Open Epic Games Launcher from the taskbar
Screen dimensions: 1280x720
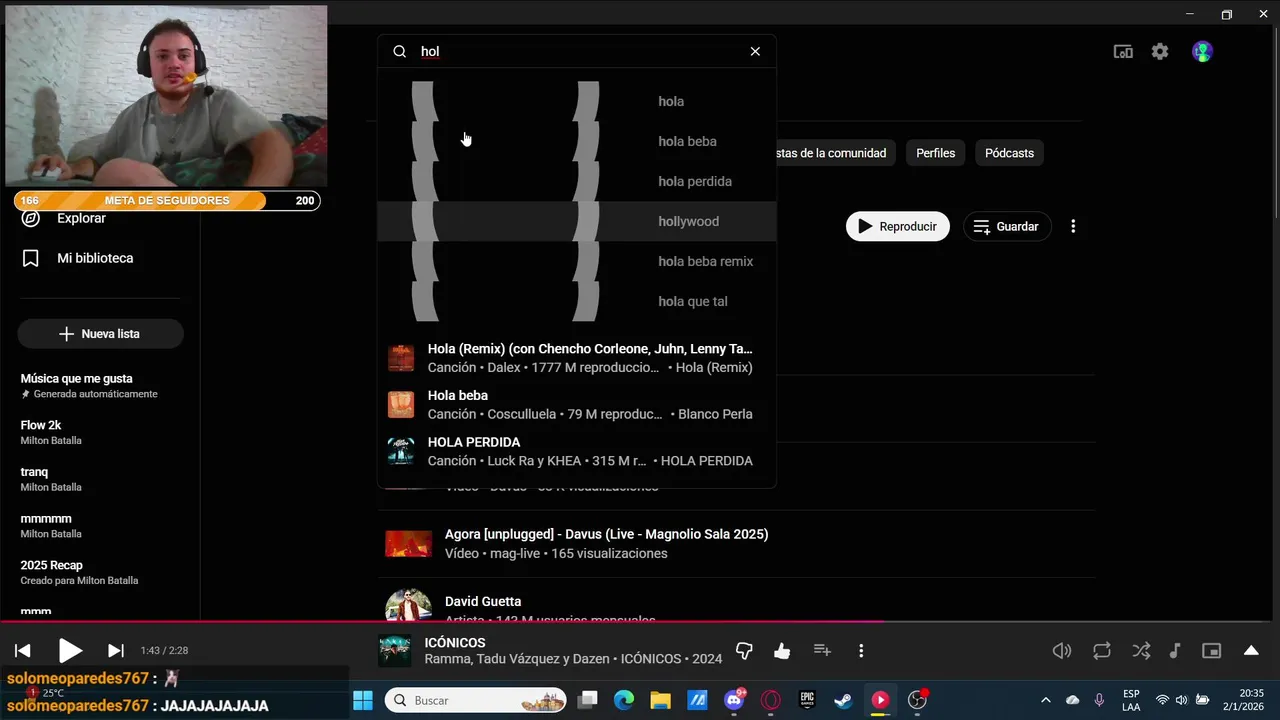[807, 700]
